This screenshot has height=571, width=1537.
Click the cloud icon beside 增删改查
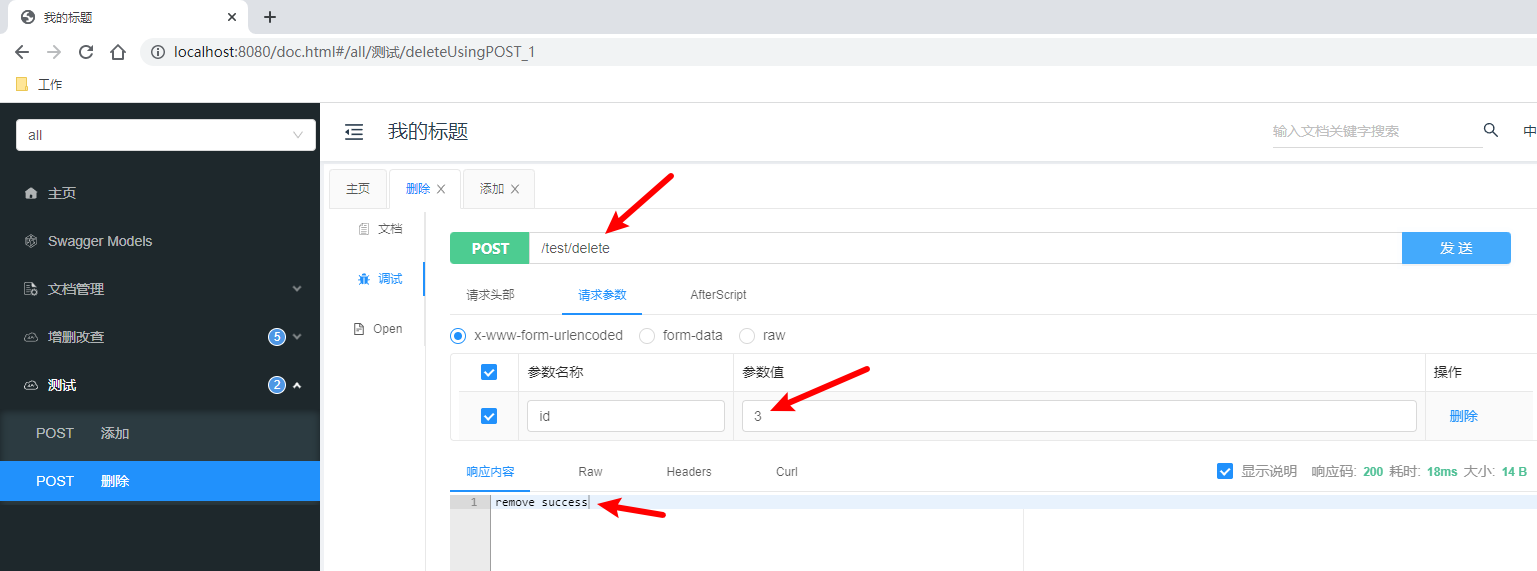[x=31, y=337]
